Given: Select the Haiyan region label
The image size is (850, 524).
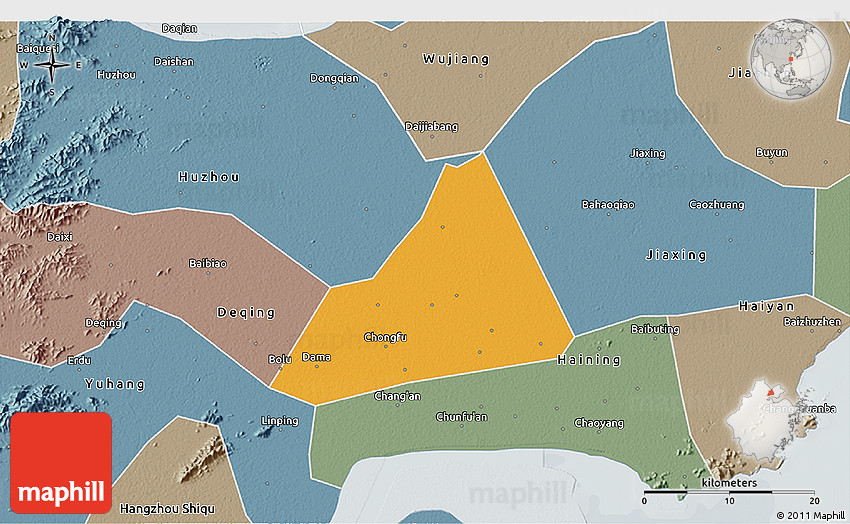Looking at the screenshot, I should click(x=766, y=306).
